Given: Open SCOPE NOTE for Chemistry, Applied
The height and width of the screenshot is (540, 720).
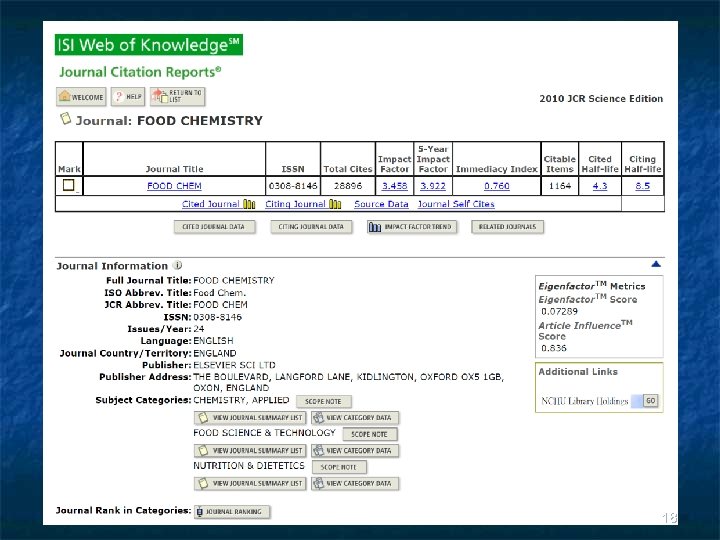Looking at the screenshot, I should pos(324,401).
